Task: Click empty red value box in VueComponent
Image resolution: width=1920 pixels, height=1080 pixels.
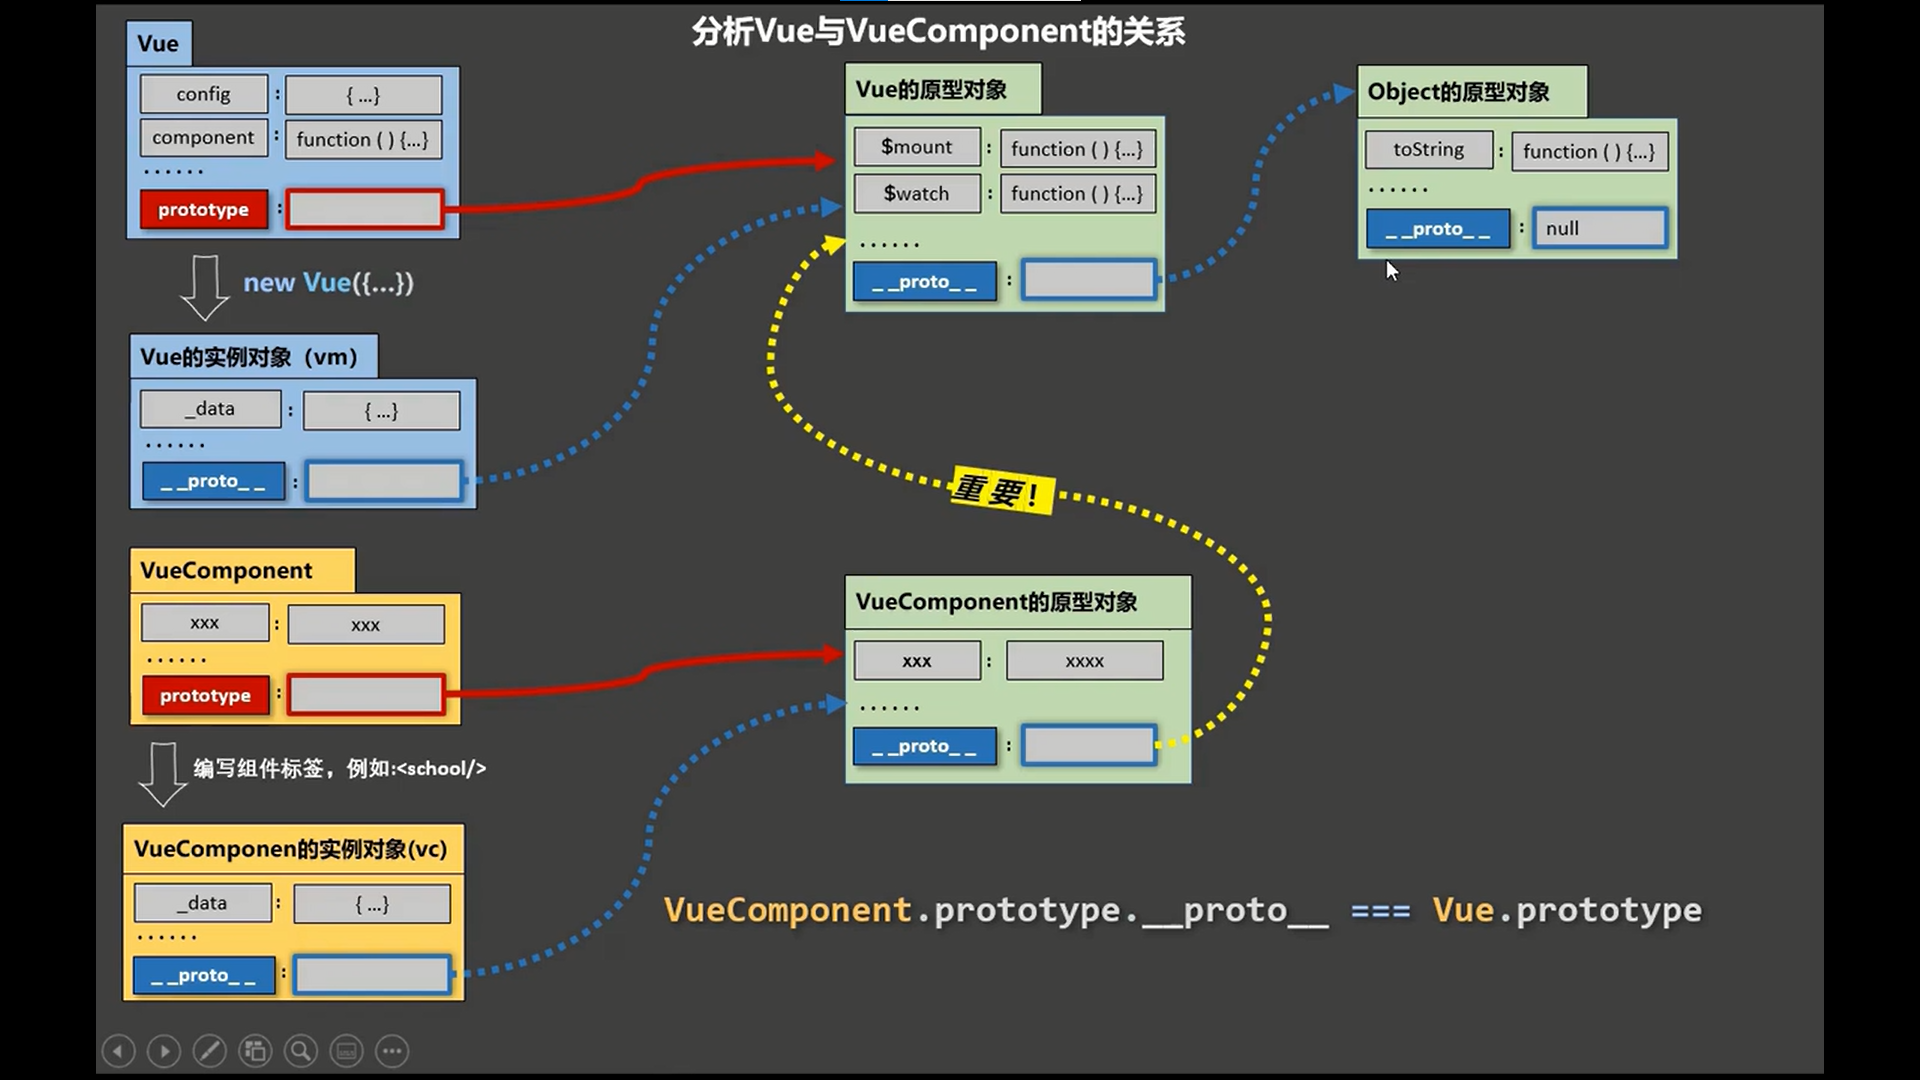Action: click(x=366, y=695)
